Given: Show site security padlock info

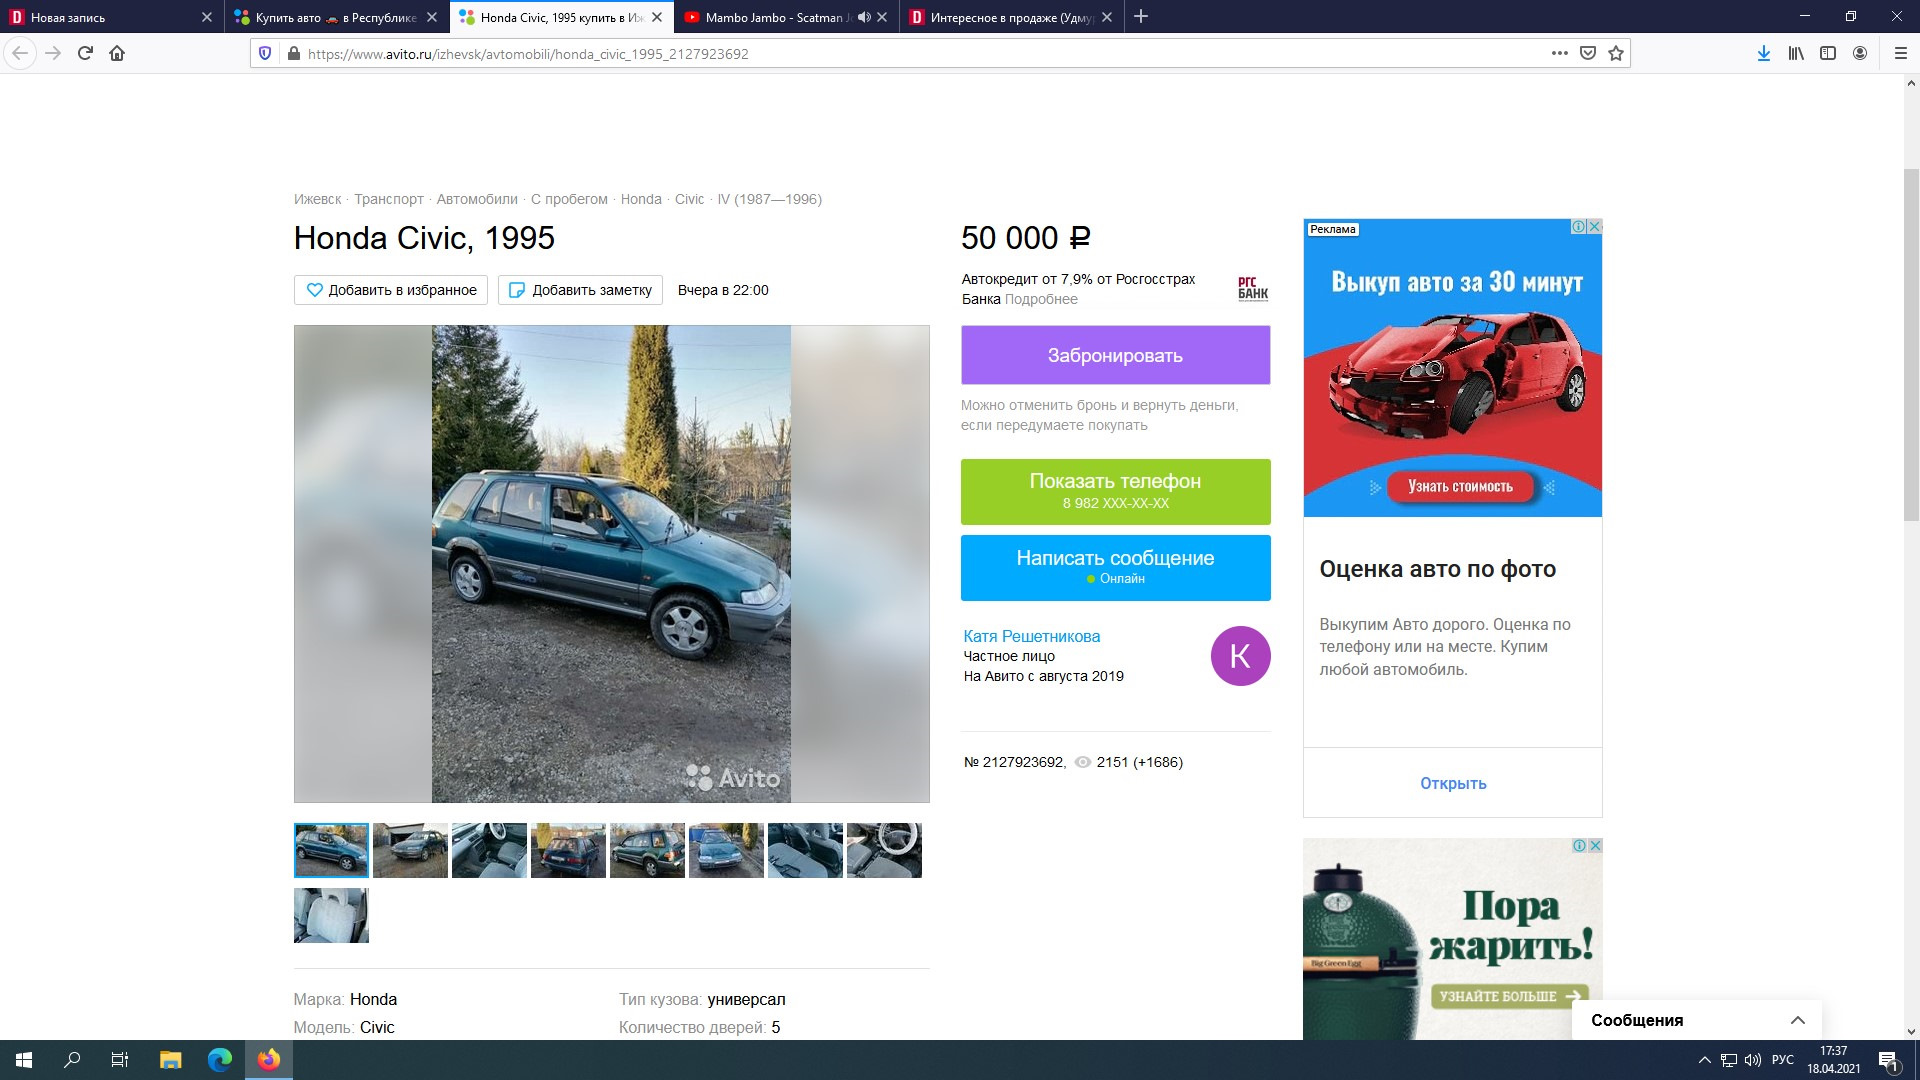Looking at the screenshot, I should (x=293, y=53).
